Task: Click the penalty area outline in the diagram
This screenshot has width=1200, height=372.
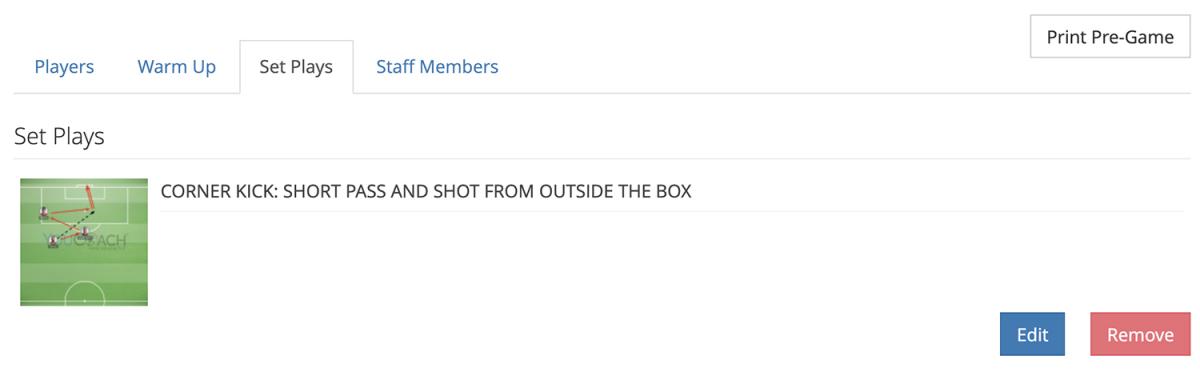Action: [84, 206]
